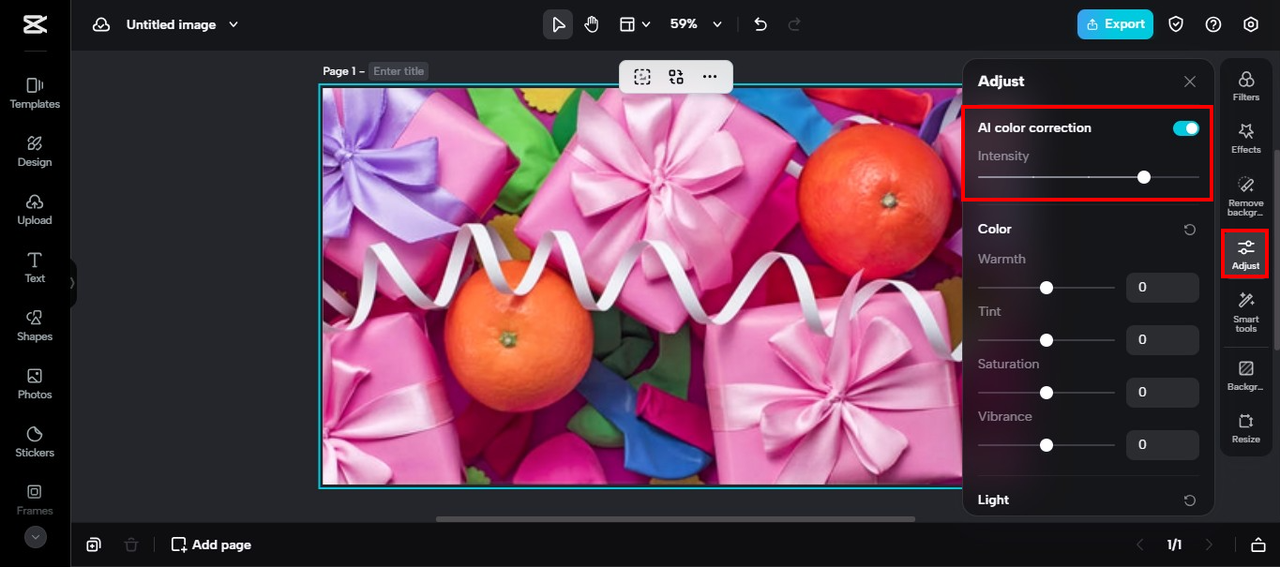The width and height of the screenshot is (1280, 567).
Task: Click the replace/scan icon in floating toolbar
Action: click(676, 77)
